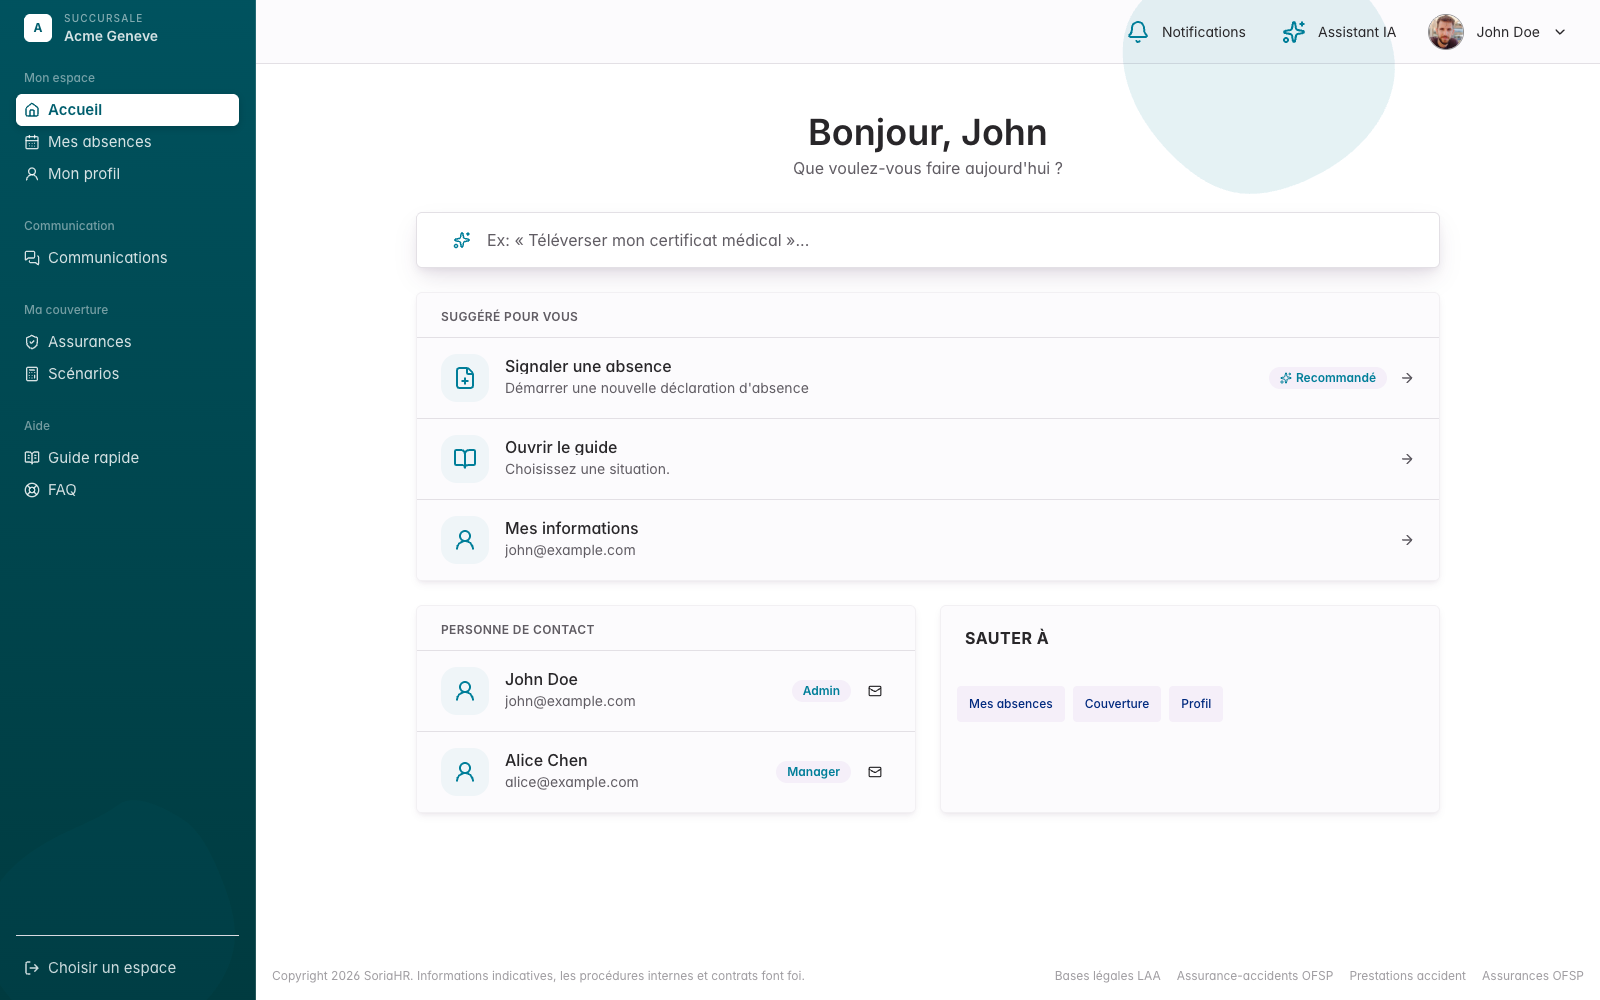Click the sparkle icon in search box
Screen dimensions: 1600x1000
pyautogui.click(x=462, y=240)
